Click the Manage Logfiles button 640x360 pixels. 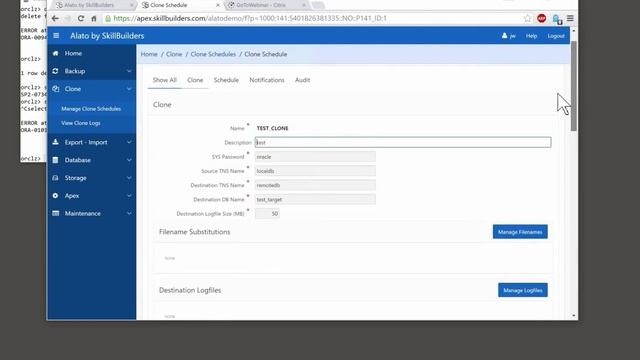pos(523,290)
